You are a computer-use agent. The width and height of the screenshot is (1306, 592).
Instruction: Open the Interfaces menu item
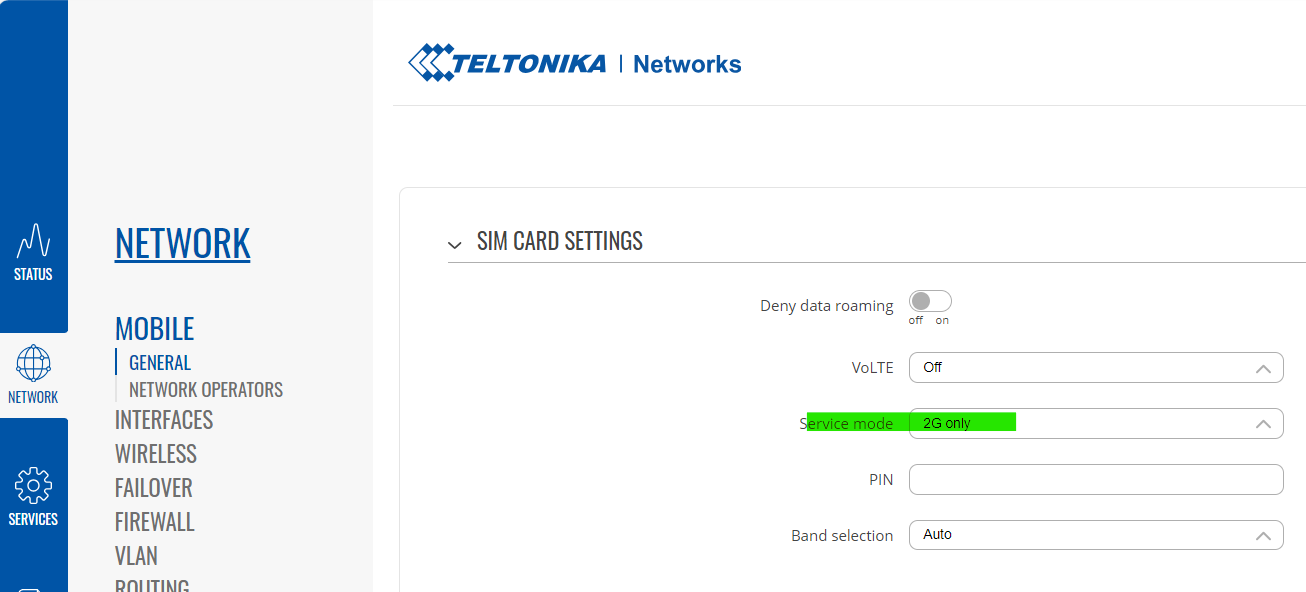[164, 419]
